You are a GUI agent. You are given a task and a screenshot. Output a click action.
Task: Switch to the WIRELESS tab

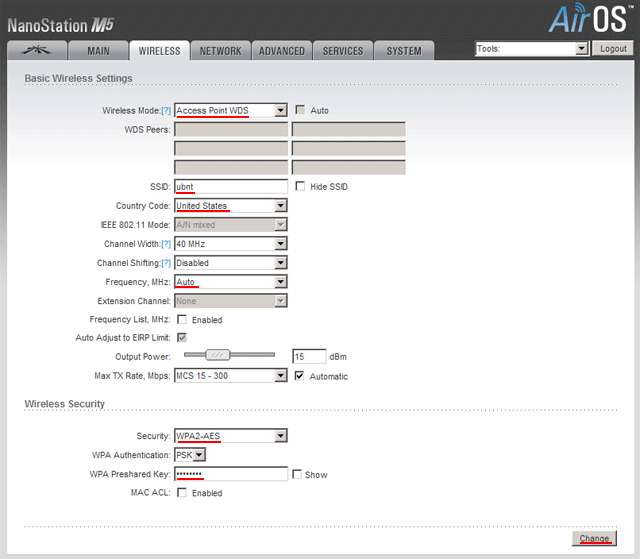pyautogui.click(x=160, y=51)
